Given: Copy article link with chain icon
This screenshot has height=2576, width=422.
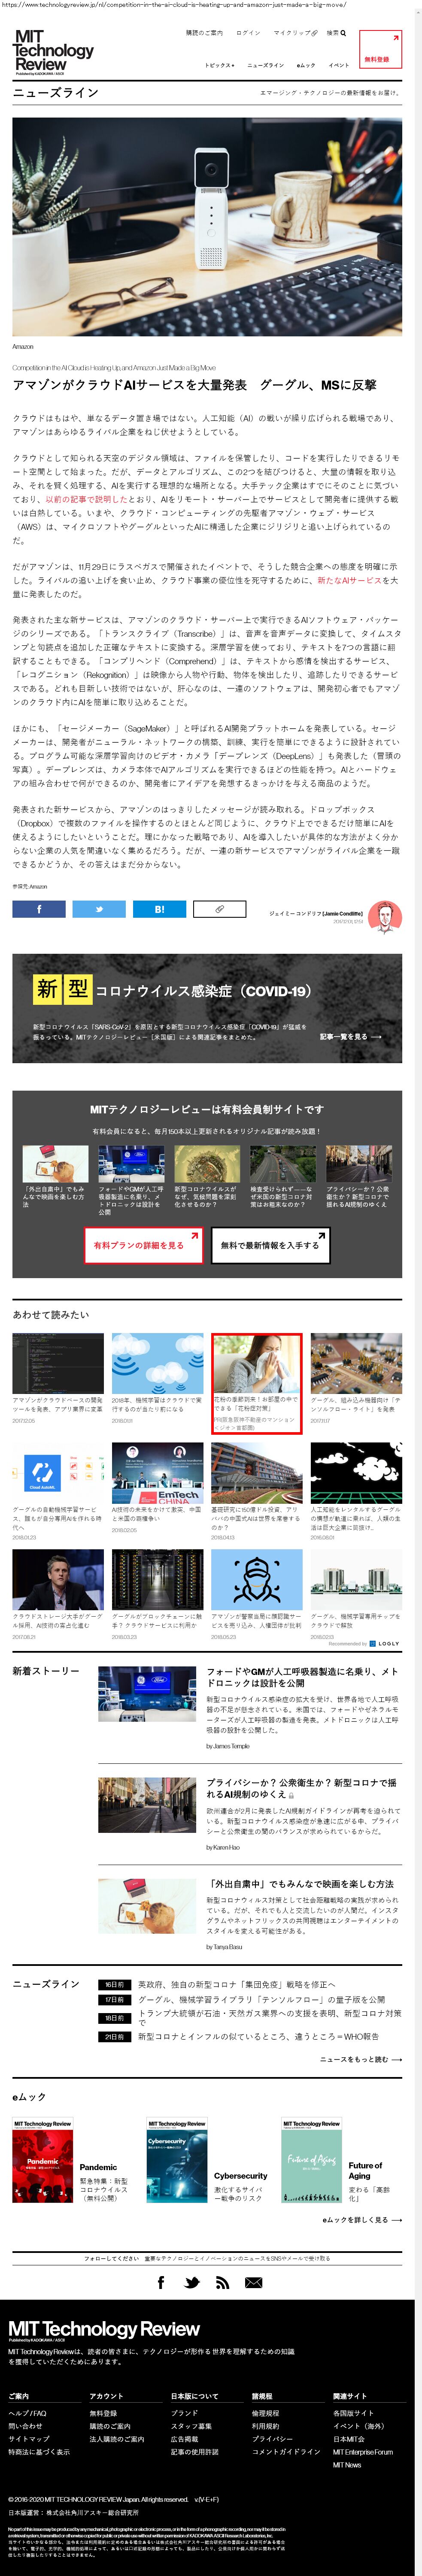Looking at the screenshot, I should tap(219, 909).
